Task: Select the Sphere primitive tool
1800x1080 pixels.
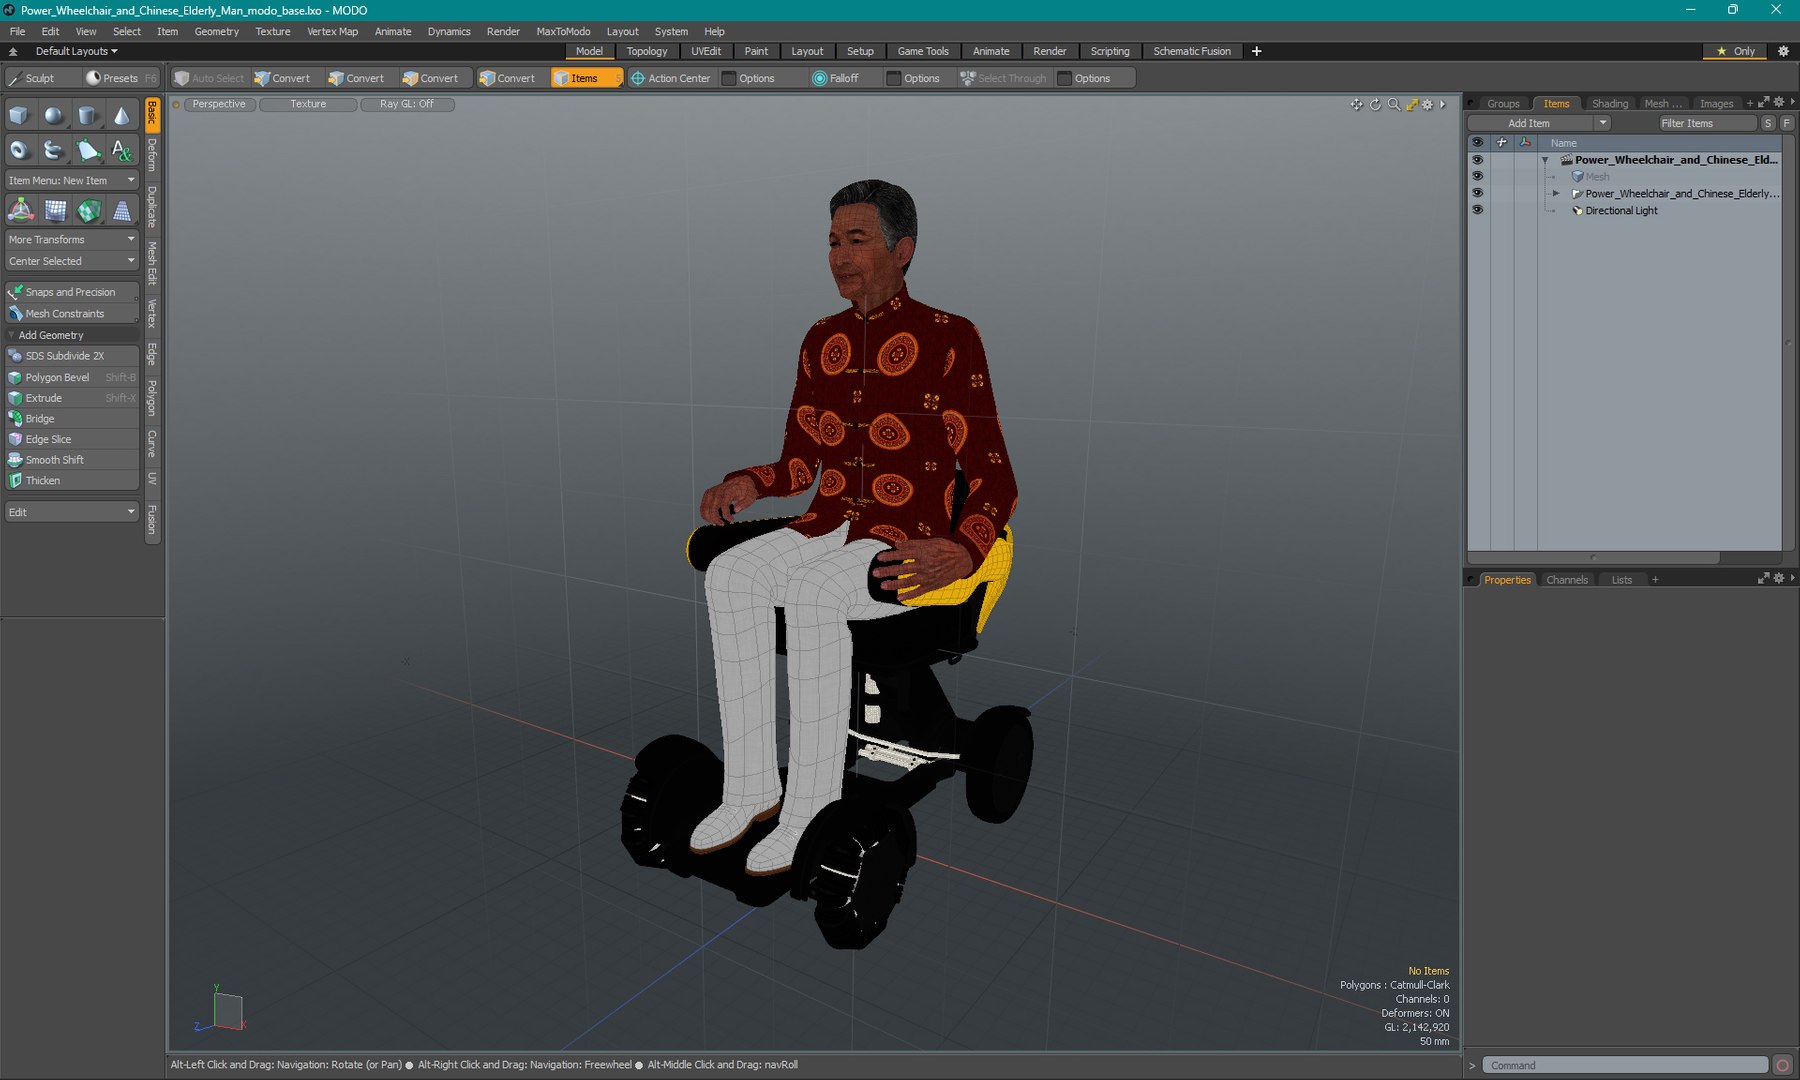Action: tap(54, 116)
